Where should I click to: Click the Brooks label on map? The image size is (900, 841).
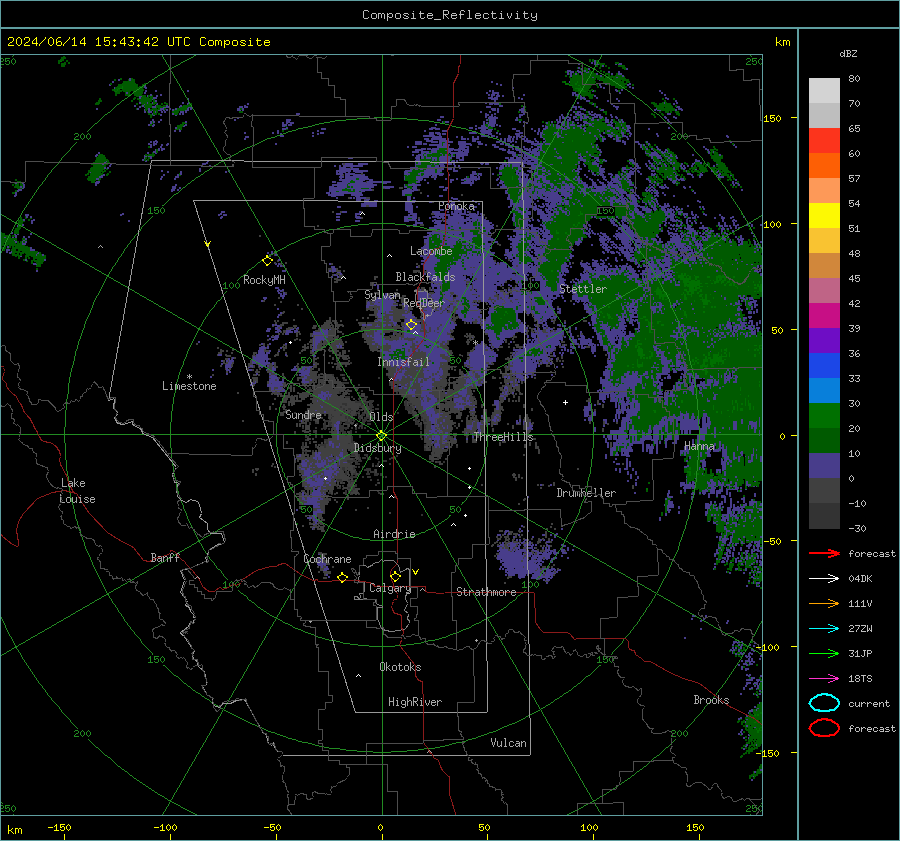tap(711, 700)
